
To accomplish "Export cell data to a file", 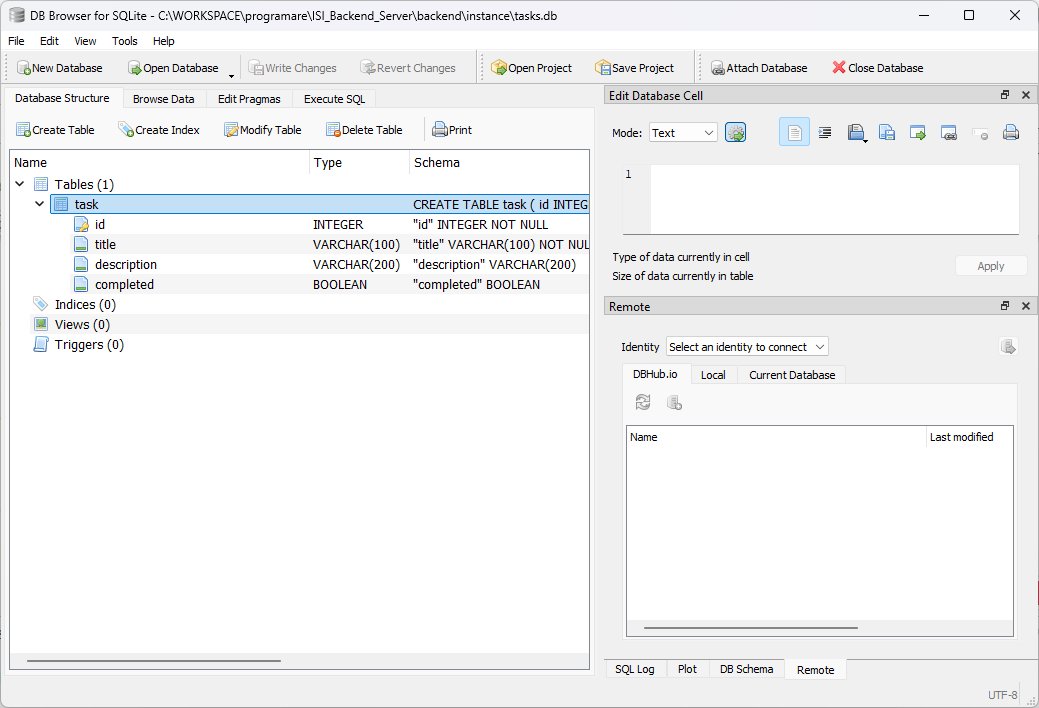I will coord(886,131).
